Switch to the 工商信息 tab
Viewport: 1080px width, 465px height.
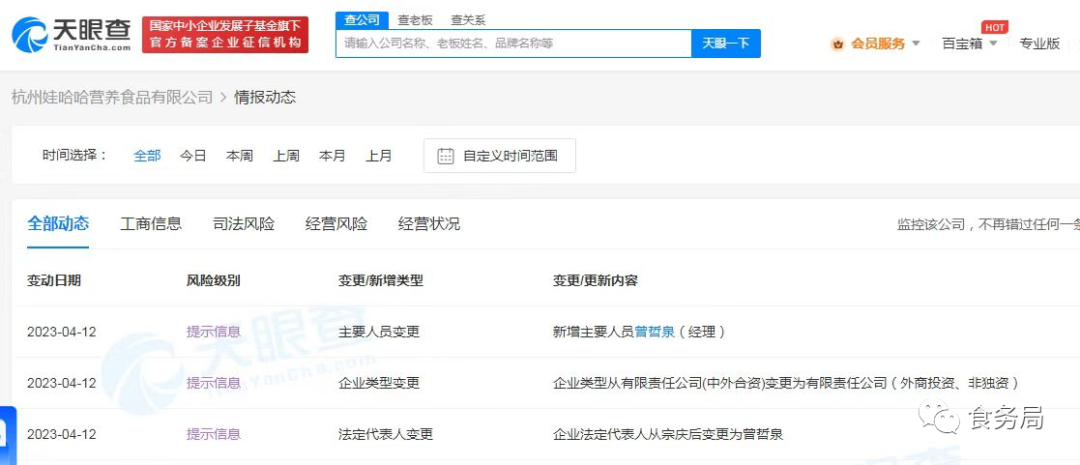pos(151,223)
